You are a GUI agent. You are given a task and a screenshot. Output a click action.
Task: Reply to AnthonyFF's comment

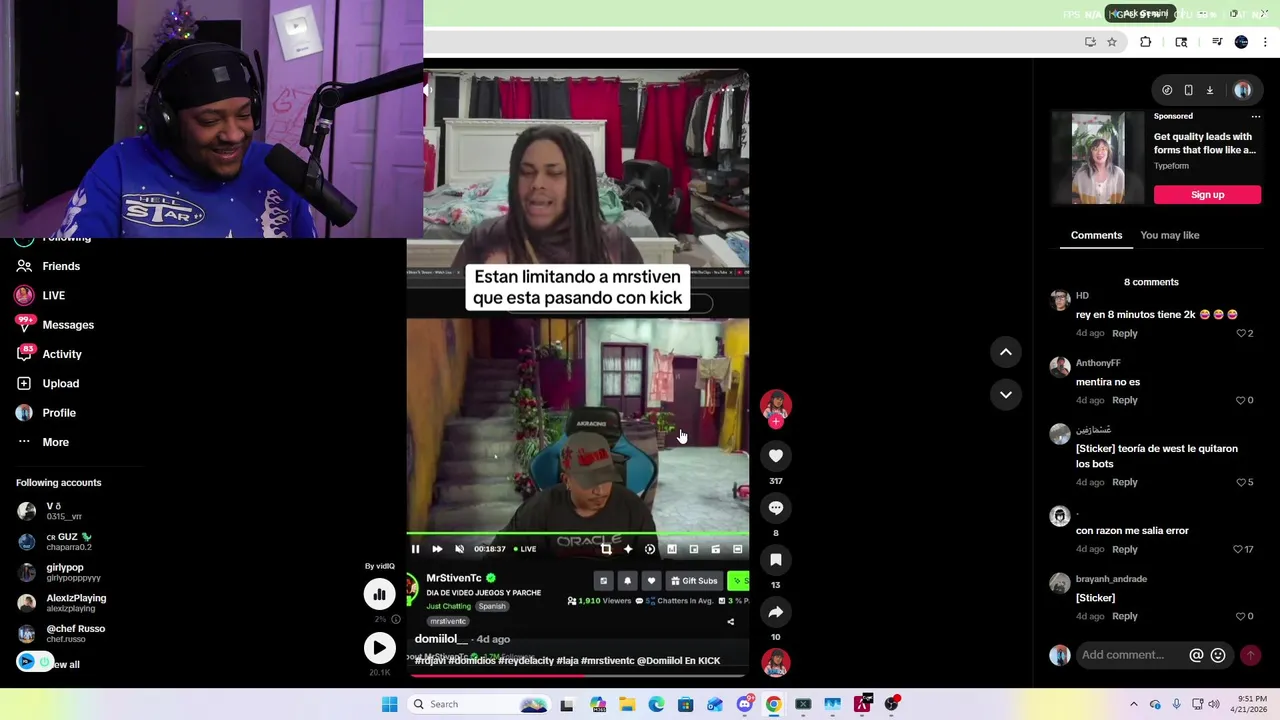(1124, 400)
